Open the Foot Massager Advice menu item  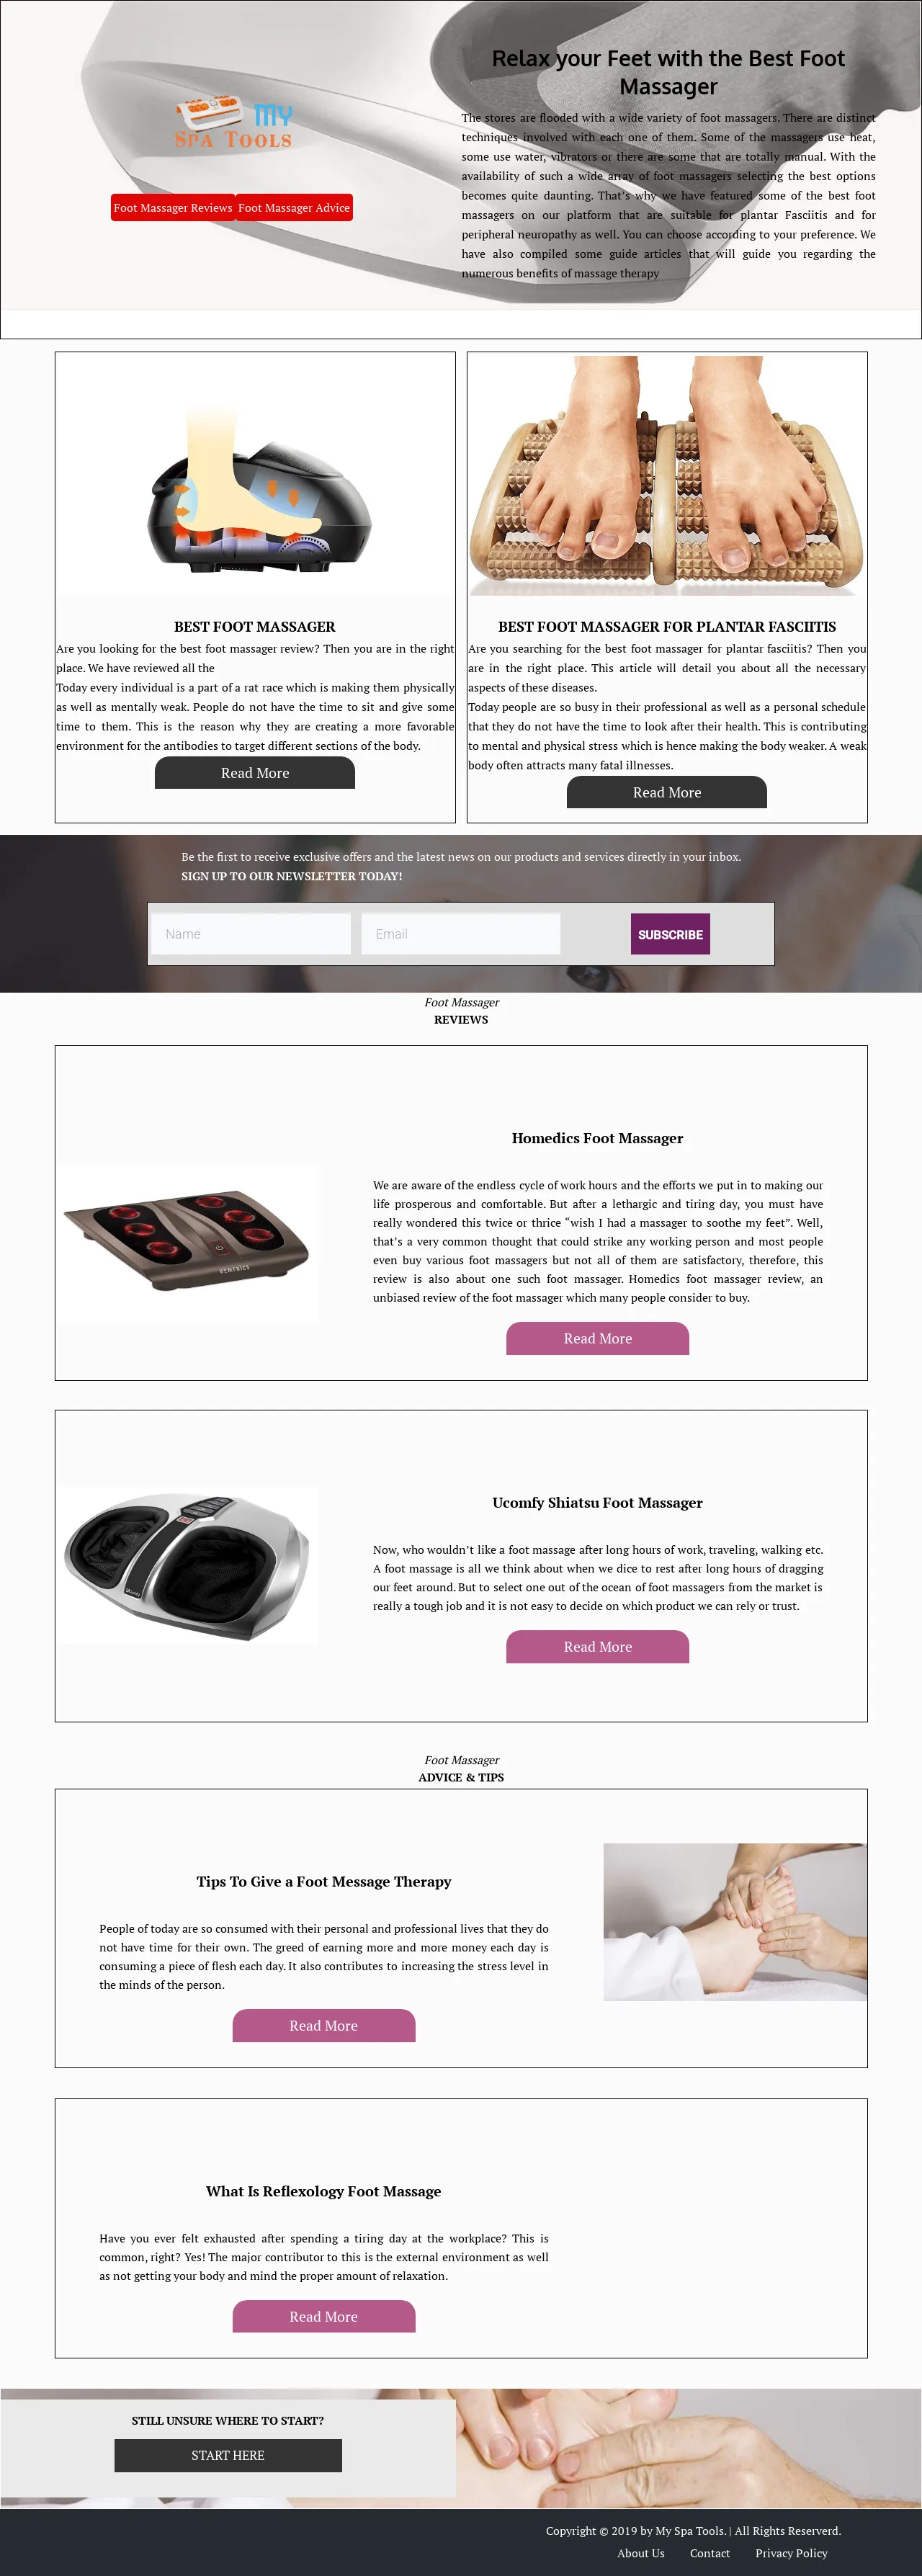click(x=294, y=208)
